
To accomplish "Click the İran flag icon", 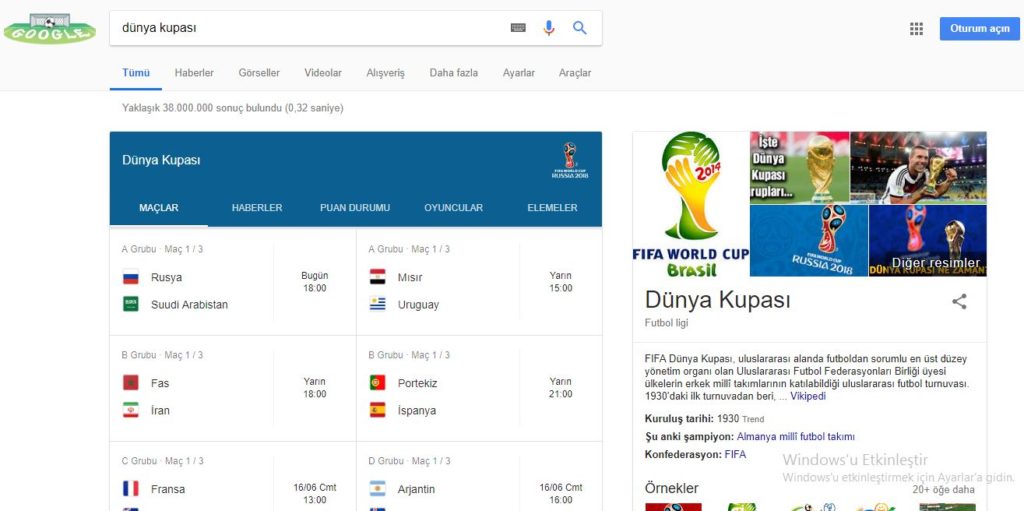I will pos(131,410).
